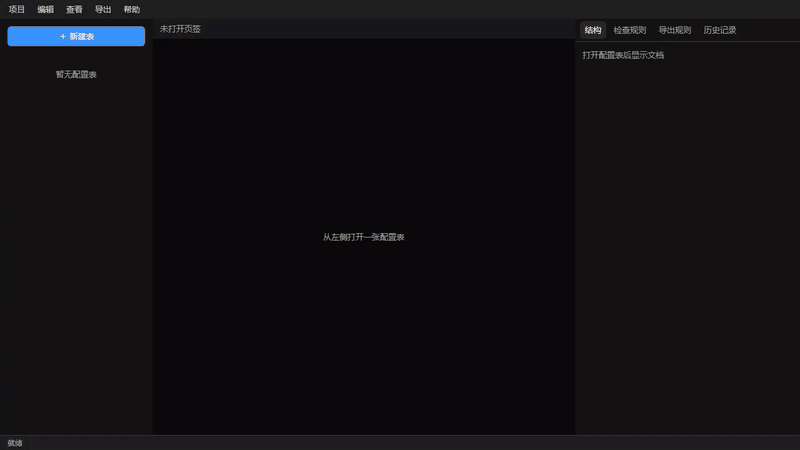Switch to the 检查规则 tab
This screenshot has width=800, height=450.
click(630, 30)
